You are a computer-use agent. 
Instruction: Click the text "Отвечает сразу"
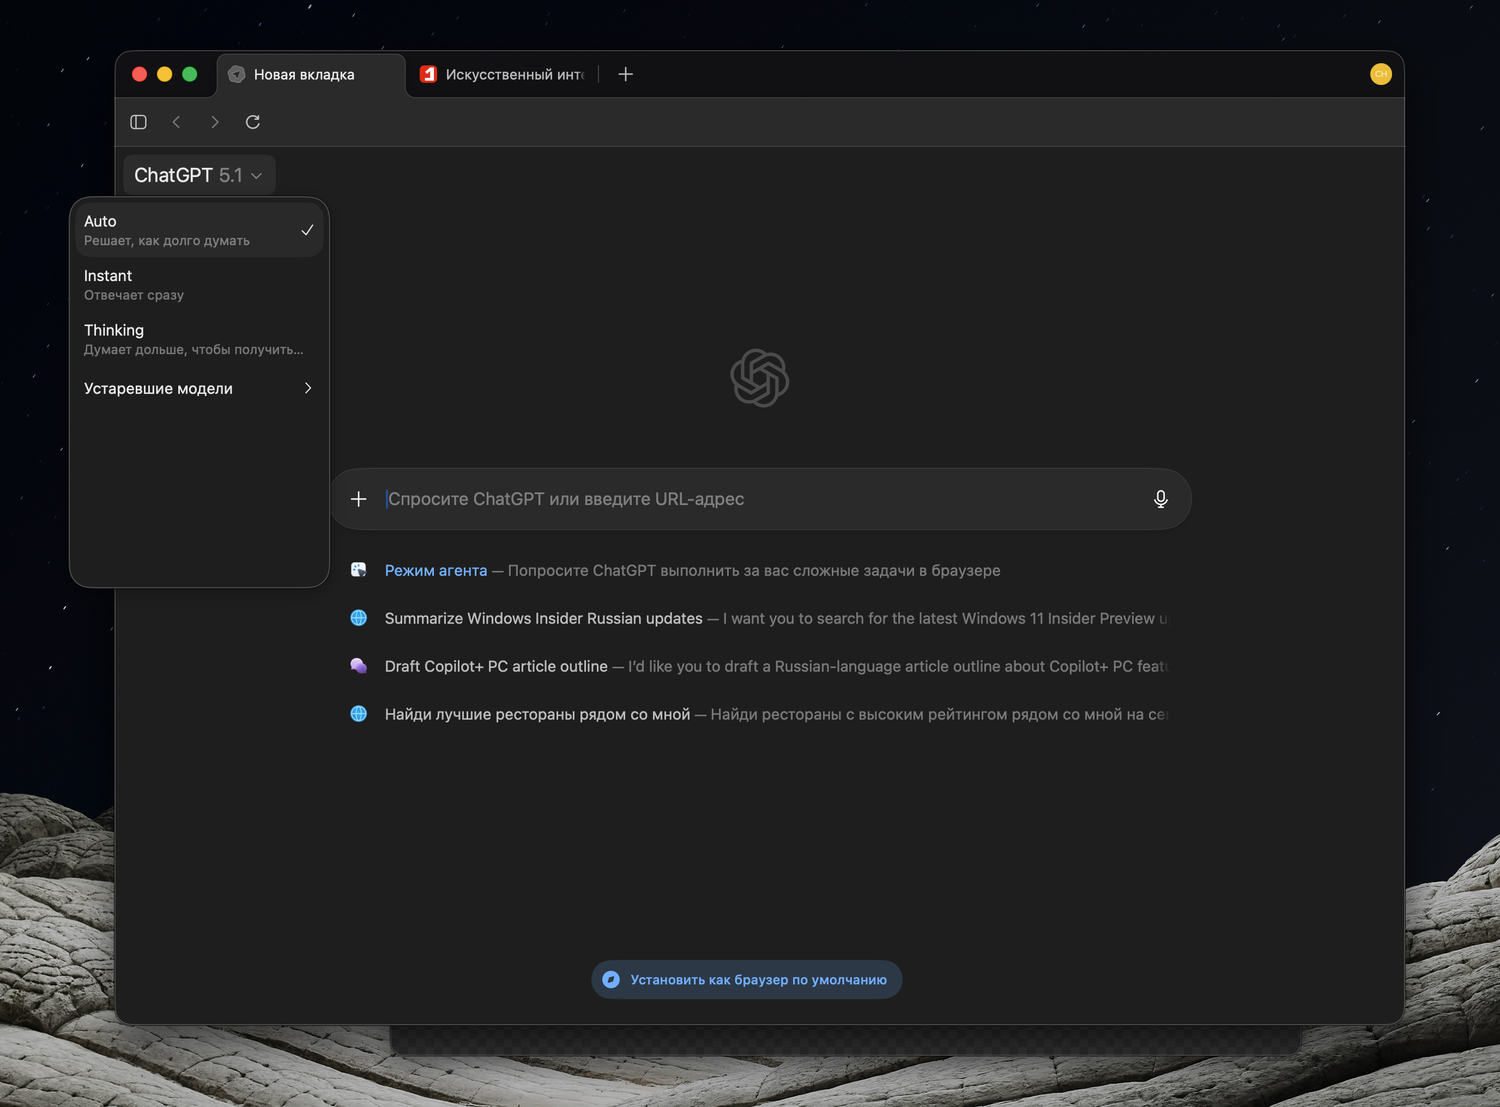click(x=134, y=295)
